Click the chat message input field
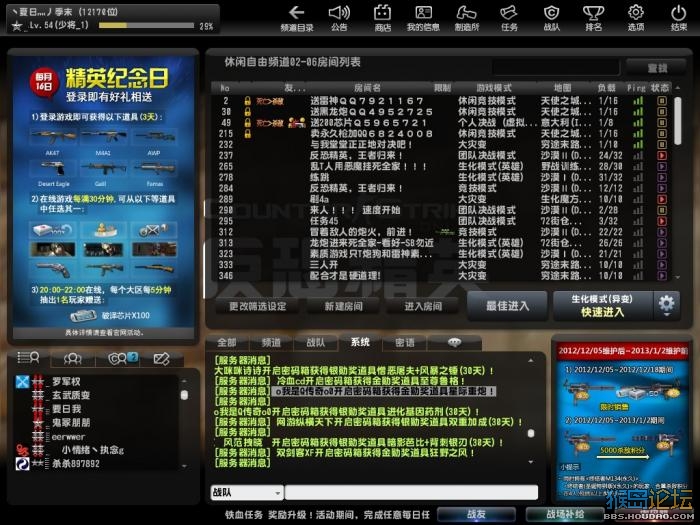The height and width of the screenshot is (525, 700). pos(411,492)
